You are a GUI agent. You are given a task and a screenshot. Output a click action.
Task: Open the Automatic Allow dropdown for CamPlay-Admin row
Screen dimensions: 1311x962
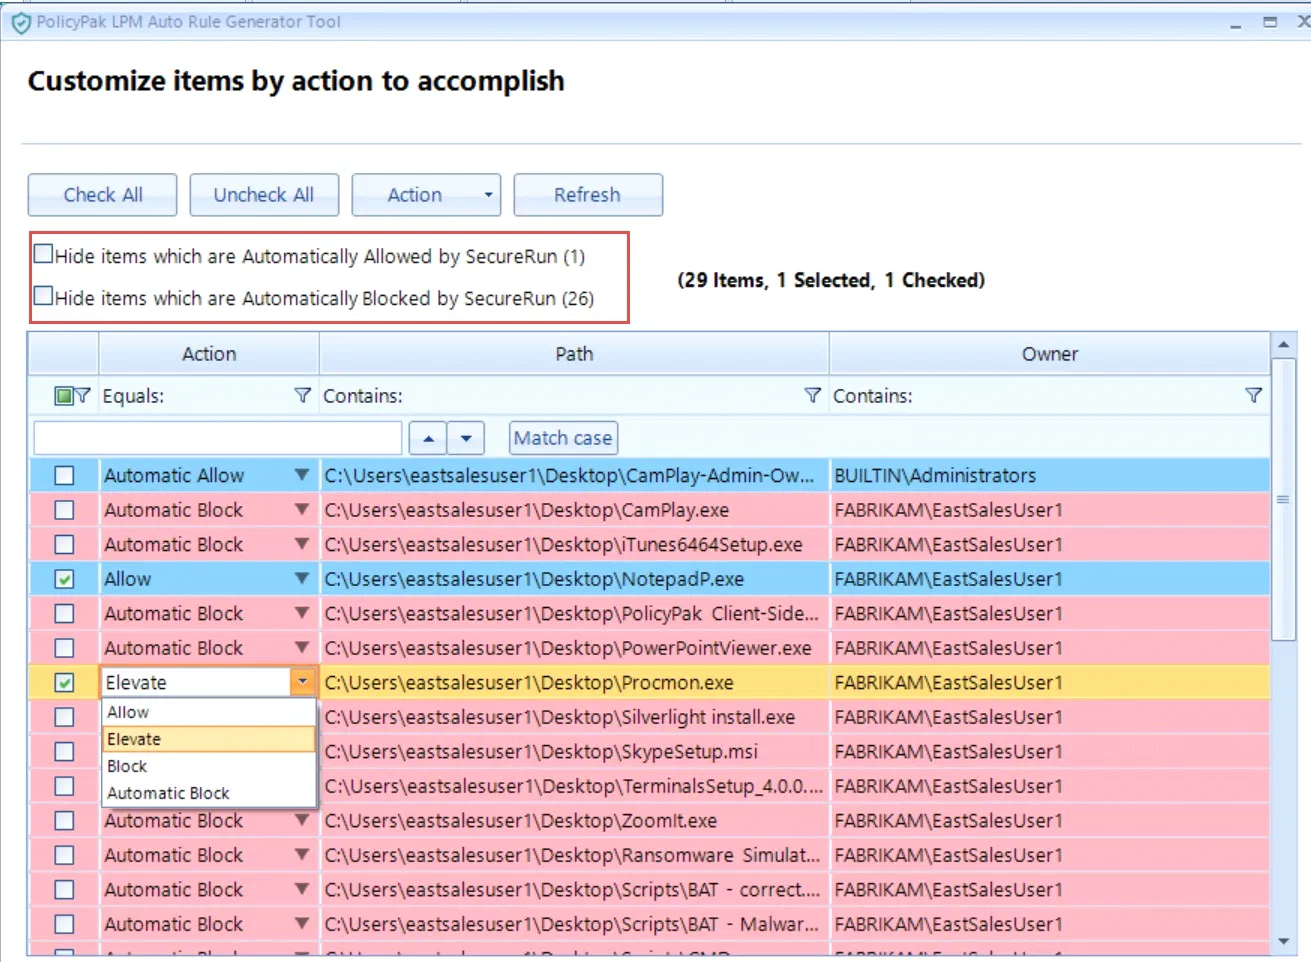pyautogui.click(x=301, y=475)
